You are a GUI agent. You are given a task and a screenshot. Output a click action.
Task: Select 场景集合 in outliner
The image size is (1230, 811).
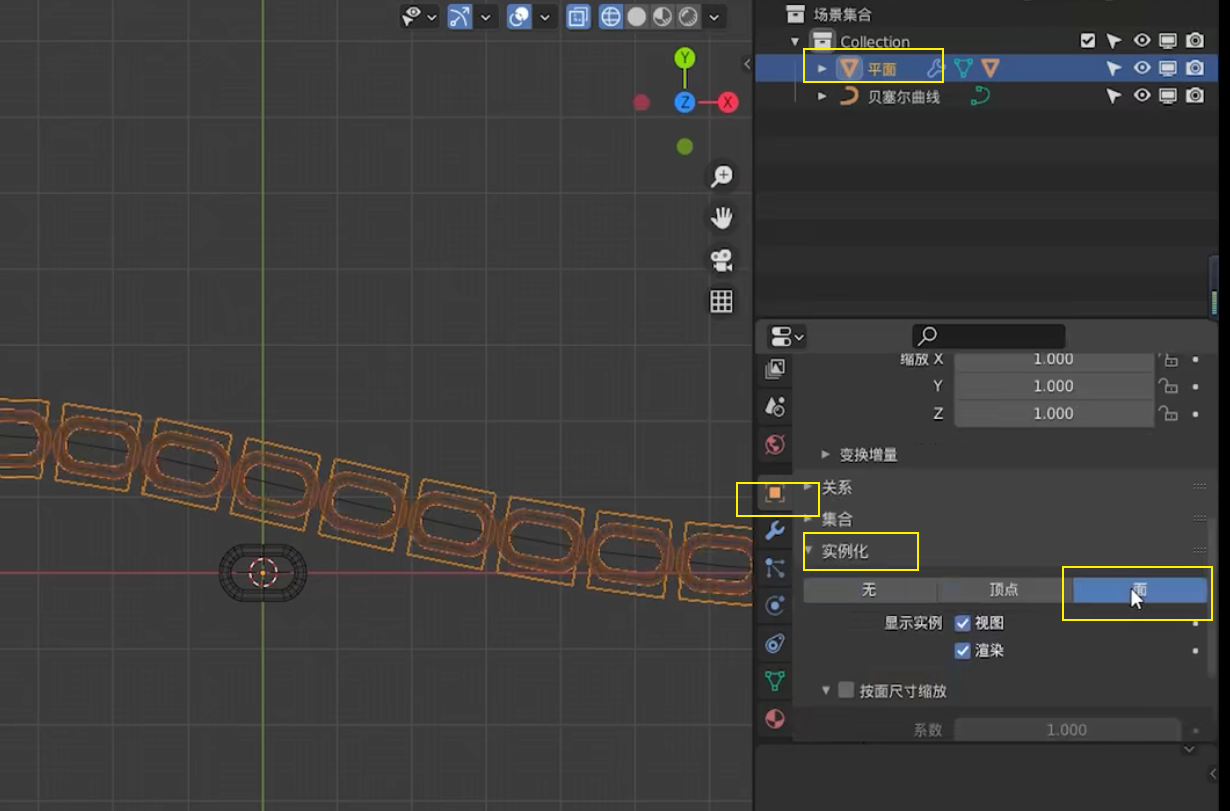pyautogui.click(x=842, y=14)
